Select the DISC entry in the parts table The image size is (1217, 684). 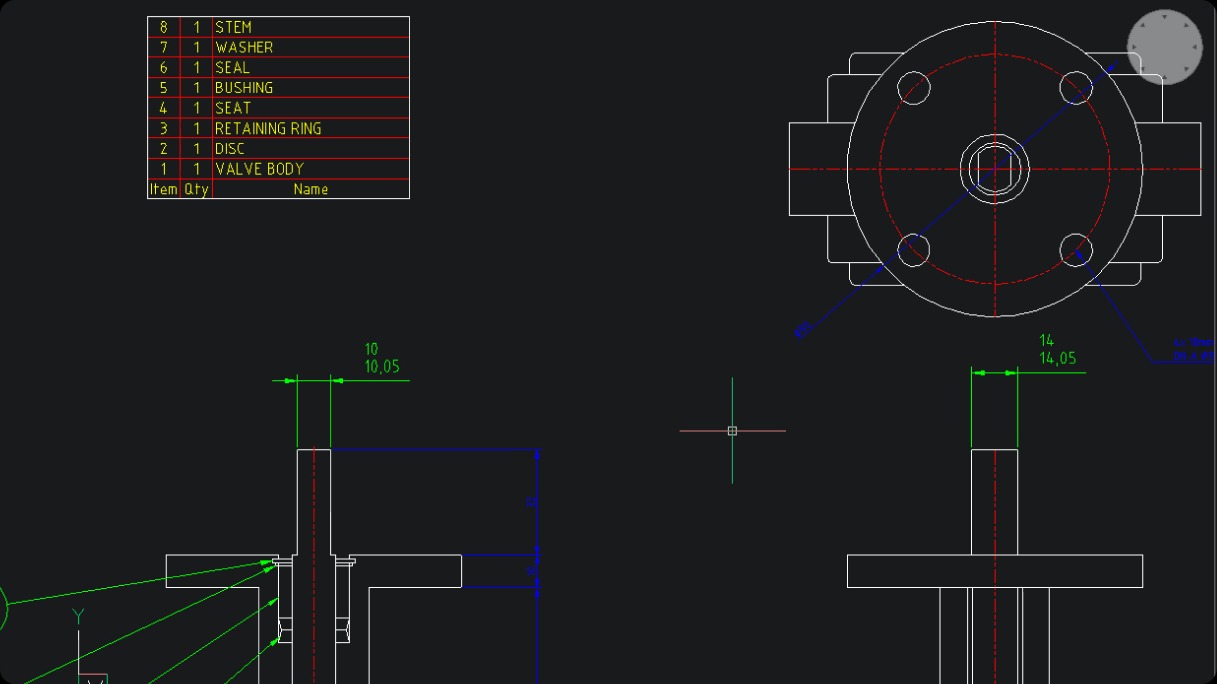(x=230, y=148)
